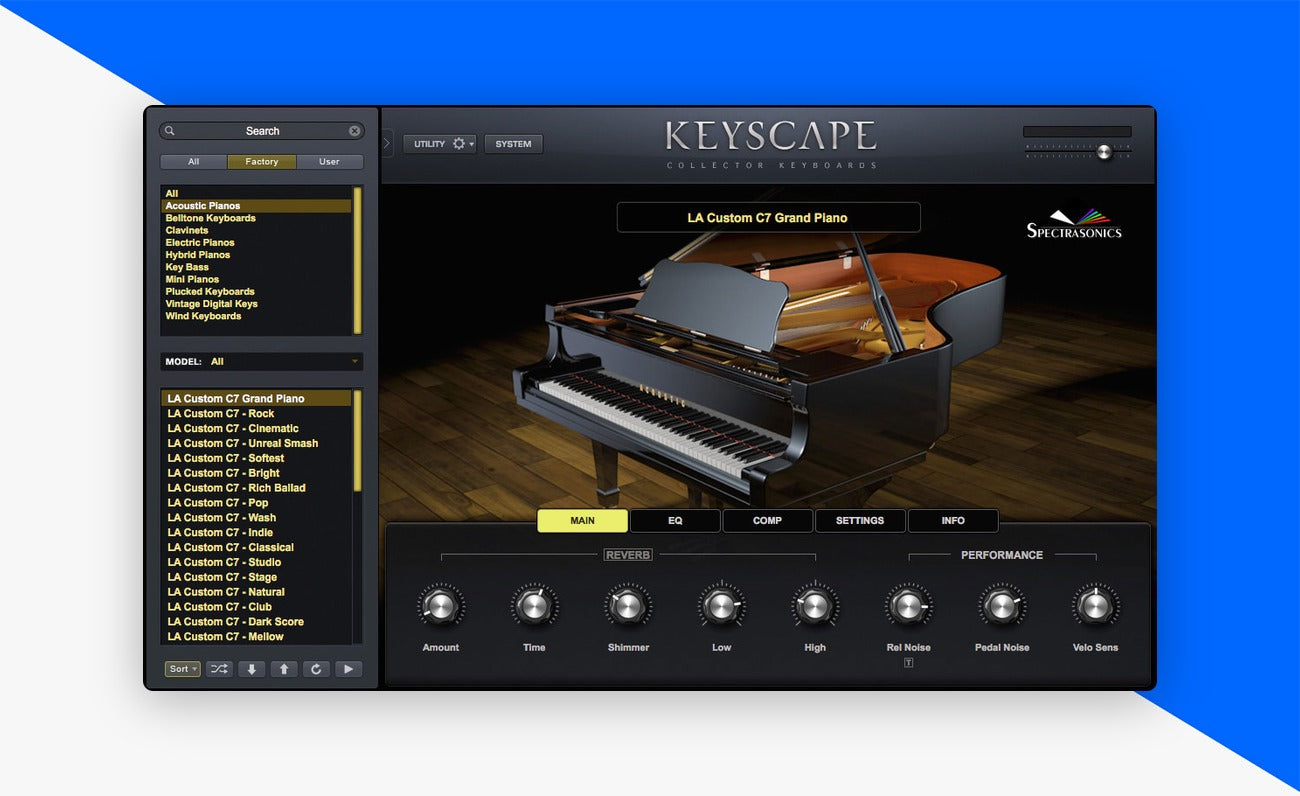The width and height of the screenshot is (1300, 796).
Task: Adjust the Rel Noise knob
Action: pos(908,605)
